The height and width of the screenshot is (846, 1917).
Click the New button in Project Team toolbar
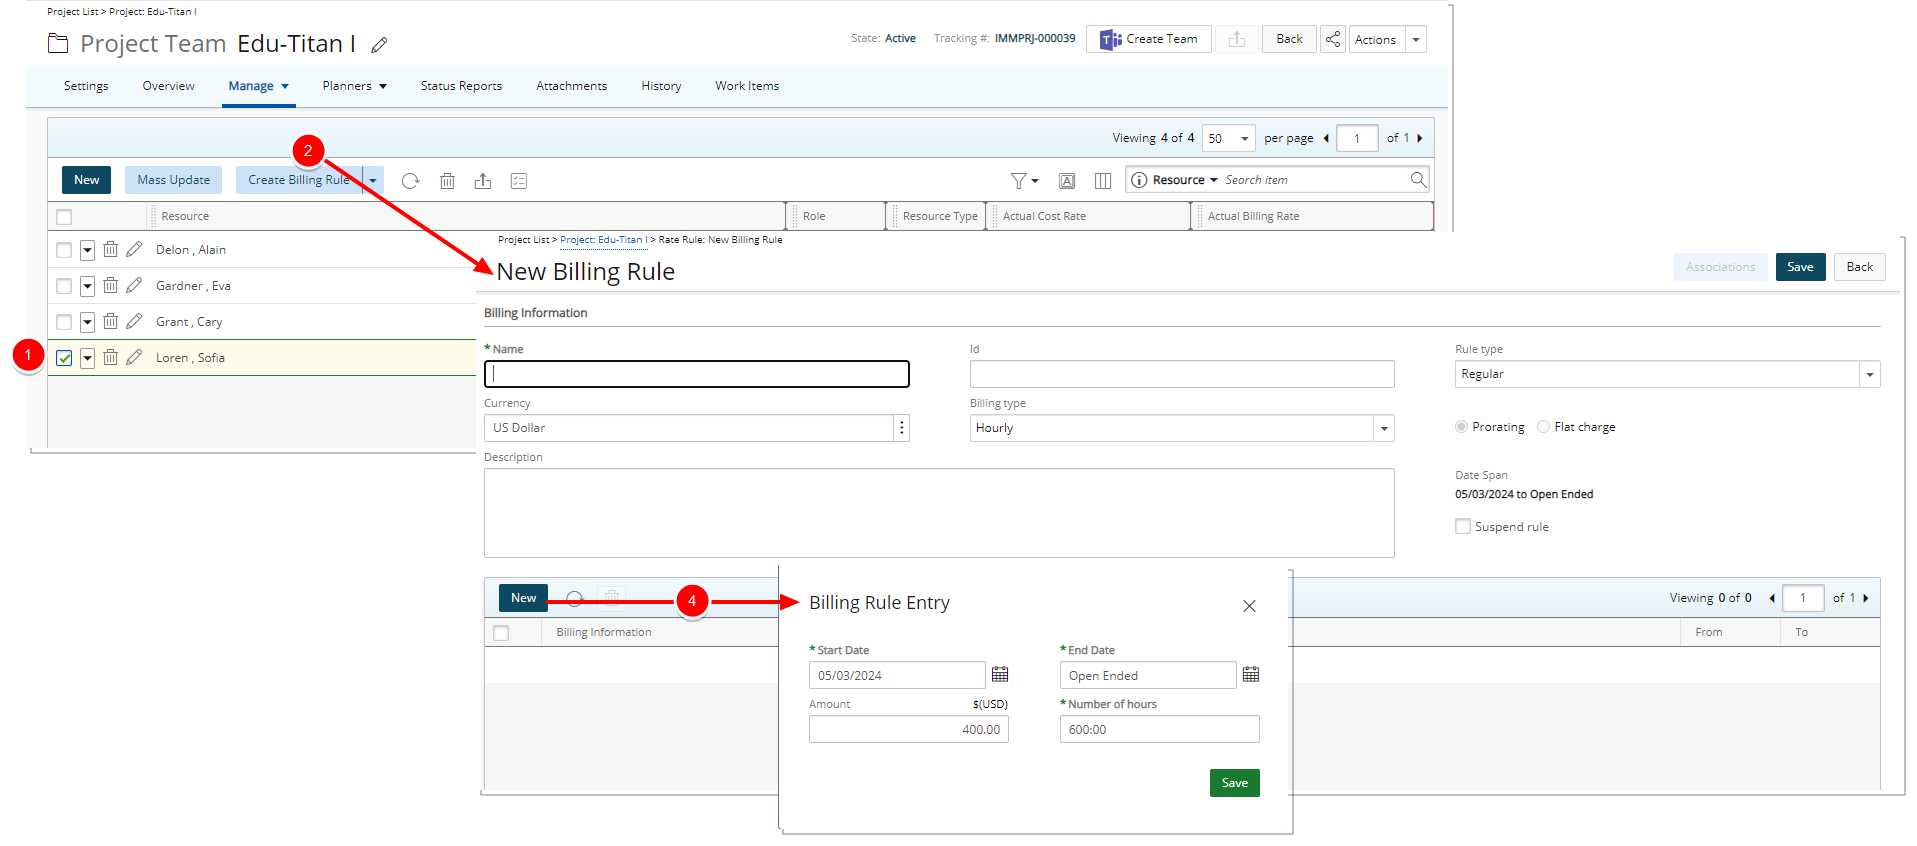coord(87,180)
